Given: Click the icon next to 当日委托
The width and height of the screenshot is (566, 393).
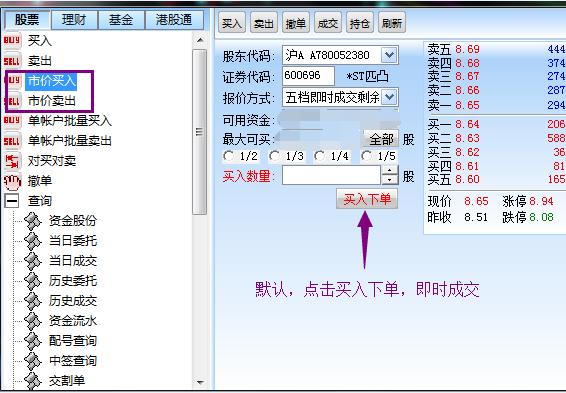Looking at the screenshot, I should [x=33, y=241].
